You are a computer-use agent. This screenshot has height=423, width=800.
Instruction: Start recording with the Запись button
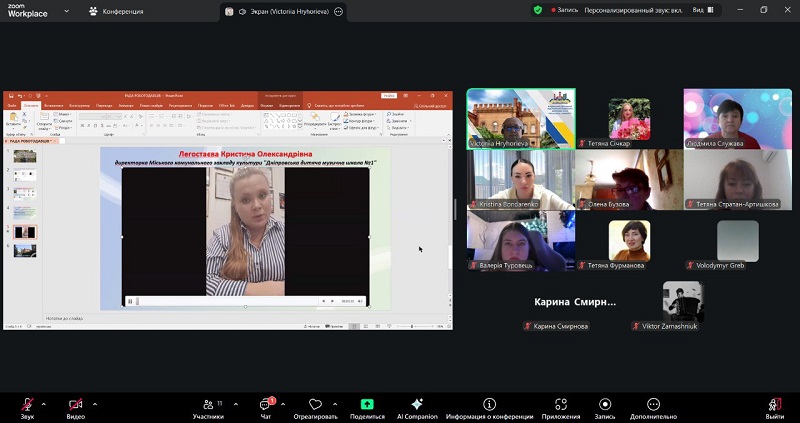[605, 405]
